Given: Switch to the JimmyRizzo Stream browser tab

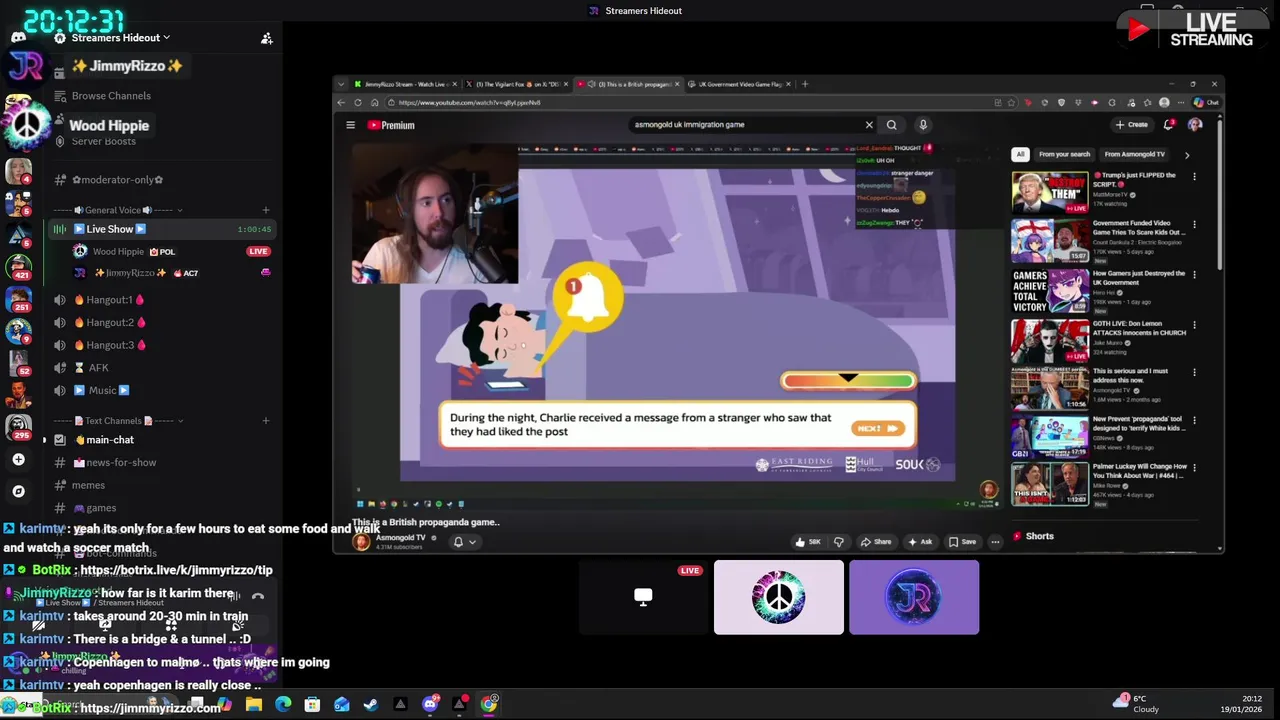Looking at the screenshot, I should click(x=404, y=84).
